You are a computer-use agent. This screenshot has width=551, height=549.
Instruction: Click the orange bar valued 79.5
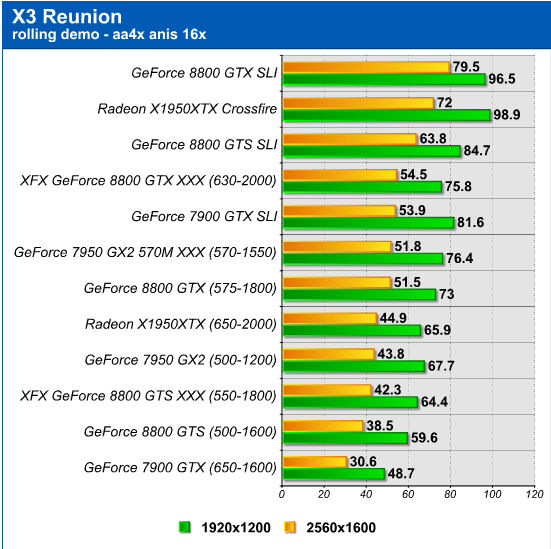click(367, 67)
